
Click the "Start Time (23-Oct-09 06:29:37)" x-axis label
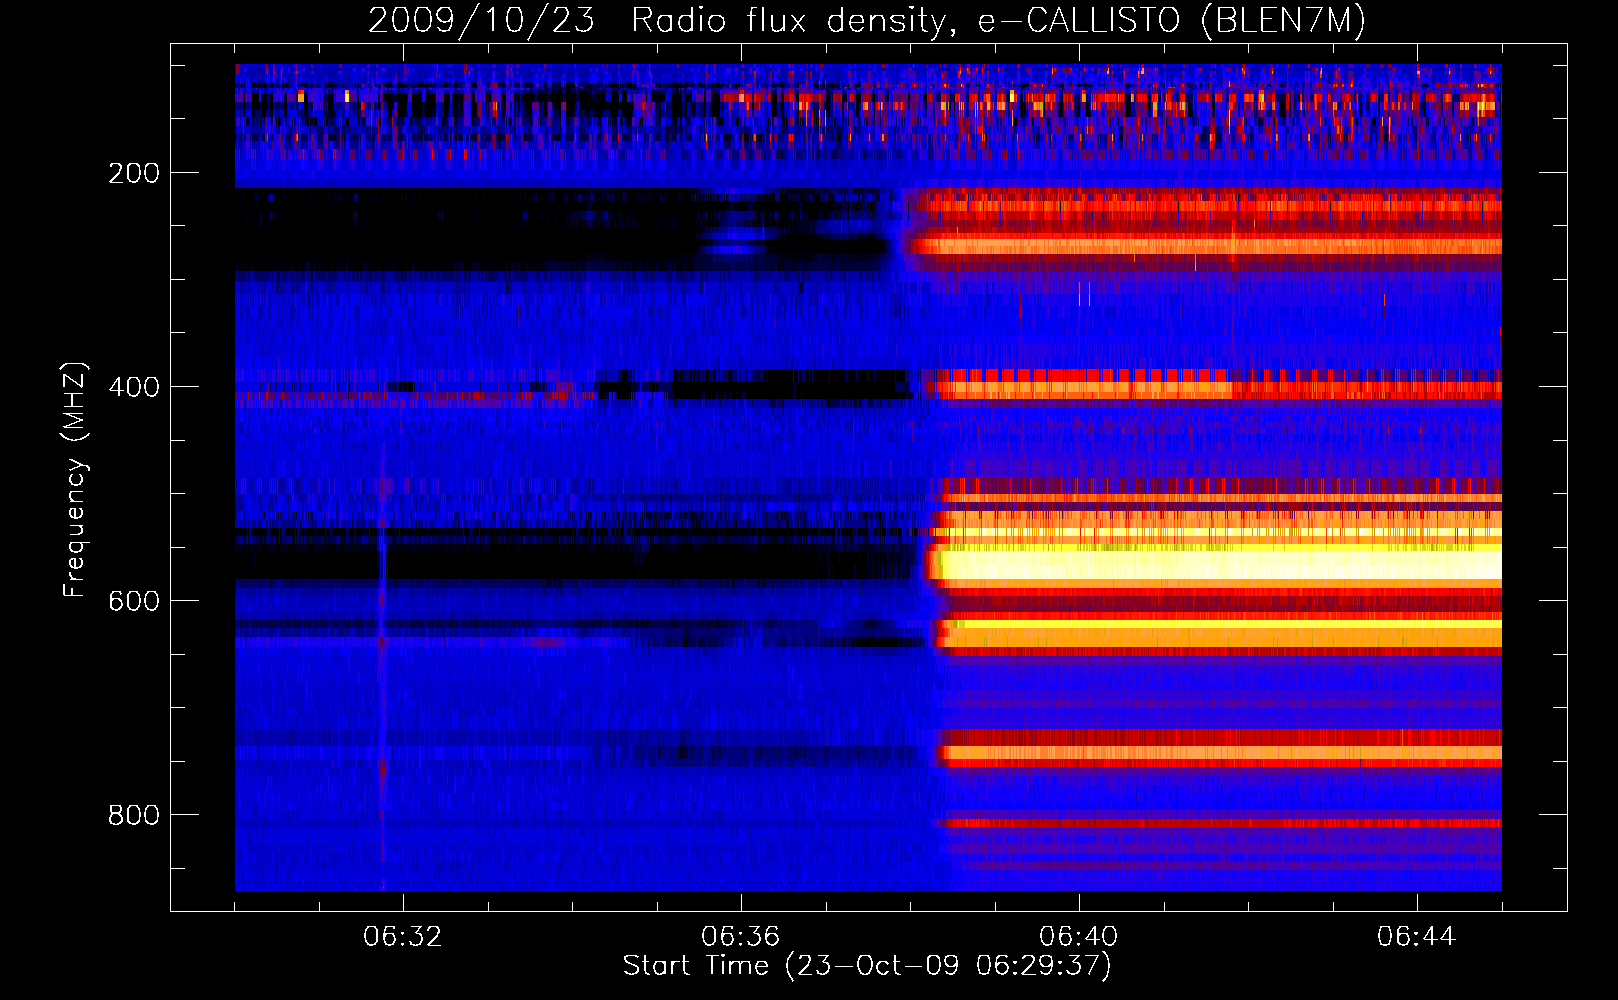pyautogui.click(x=867, y=966)
